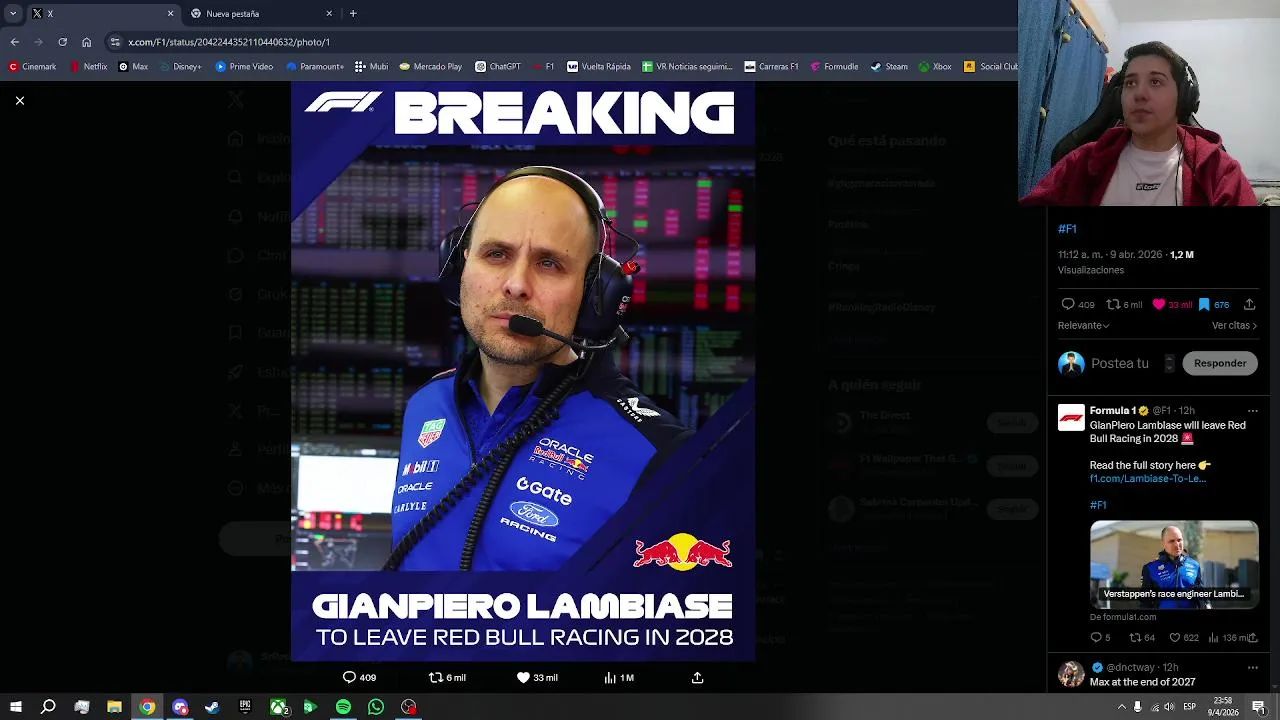This screenshot has width=1280, height=720.
Task: Open the Xbox bookmark
Action: 934,67
